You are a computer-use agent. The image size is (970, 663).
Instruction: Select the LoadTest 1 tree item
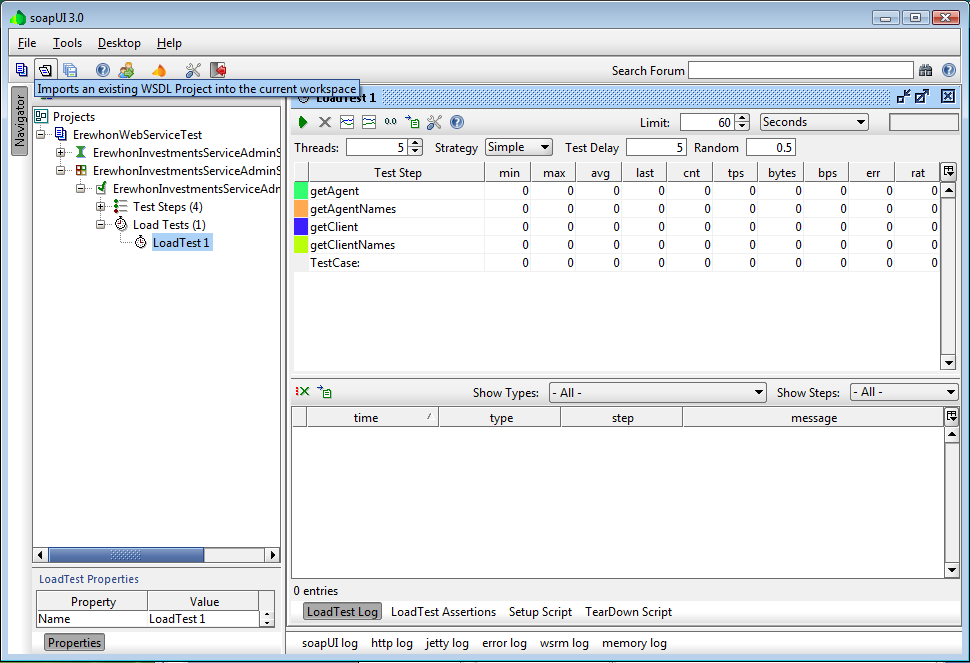pyautogui.click(x=181, y=242)
